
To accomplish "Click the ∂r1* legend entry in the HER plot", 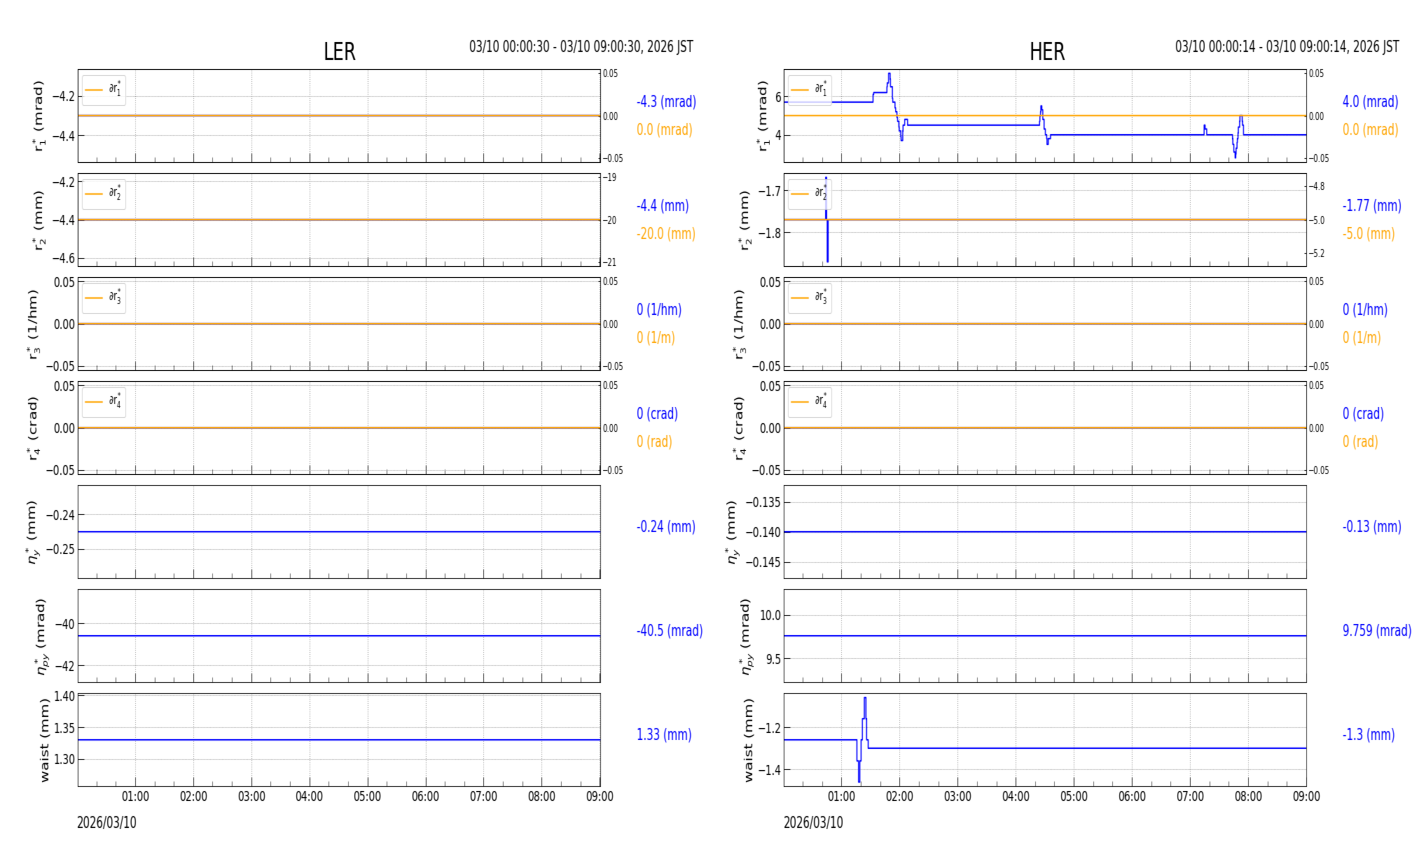I will coord(810,90).
